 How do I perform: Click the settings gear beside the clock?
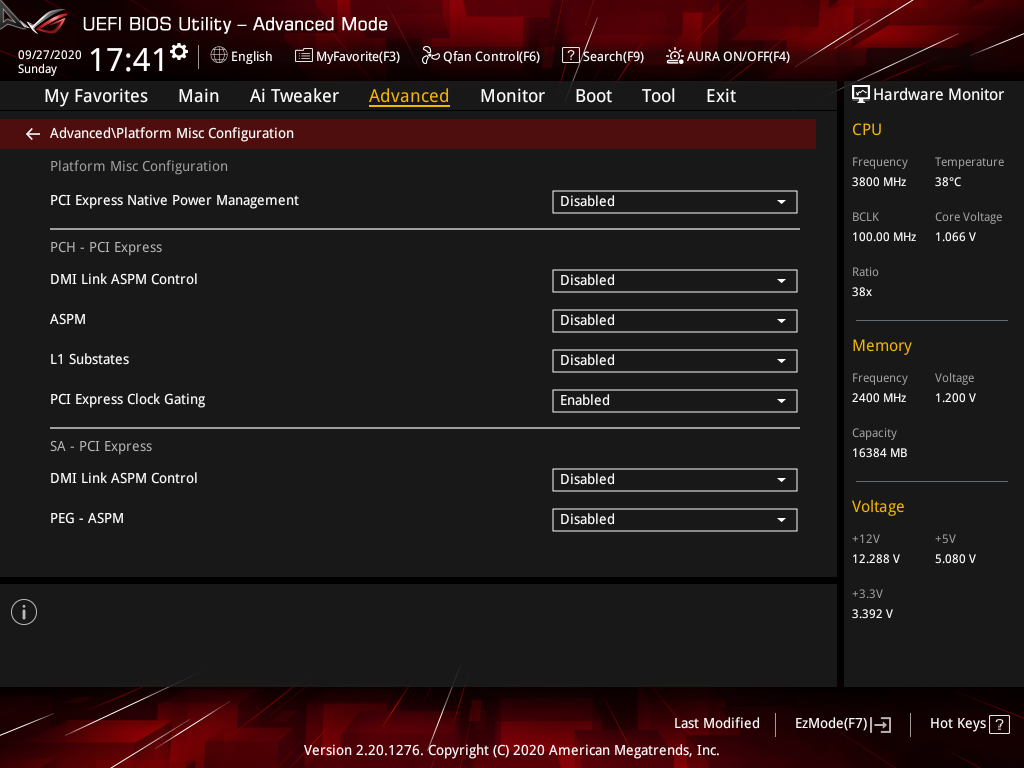point(179,52)
